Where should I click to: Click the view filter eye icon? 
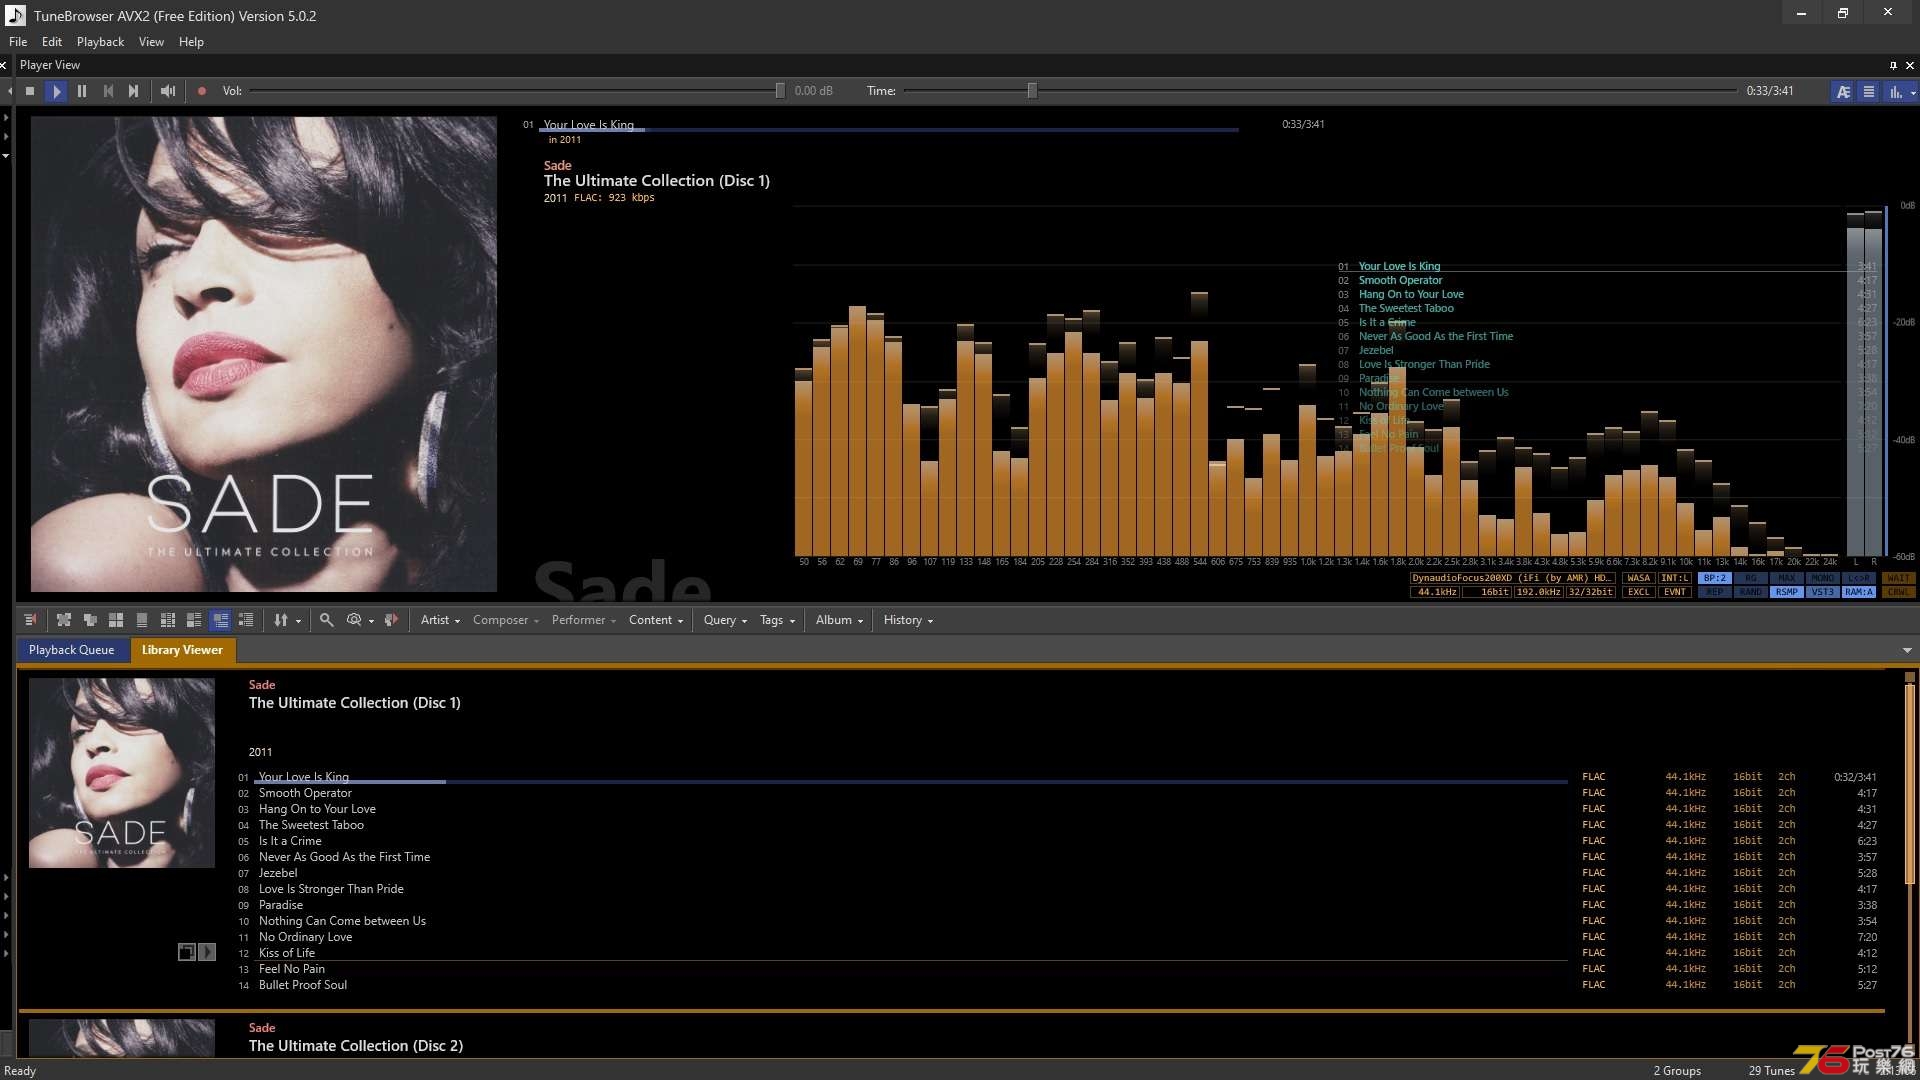click(354, 620)
